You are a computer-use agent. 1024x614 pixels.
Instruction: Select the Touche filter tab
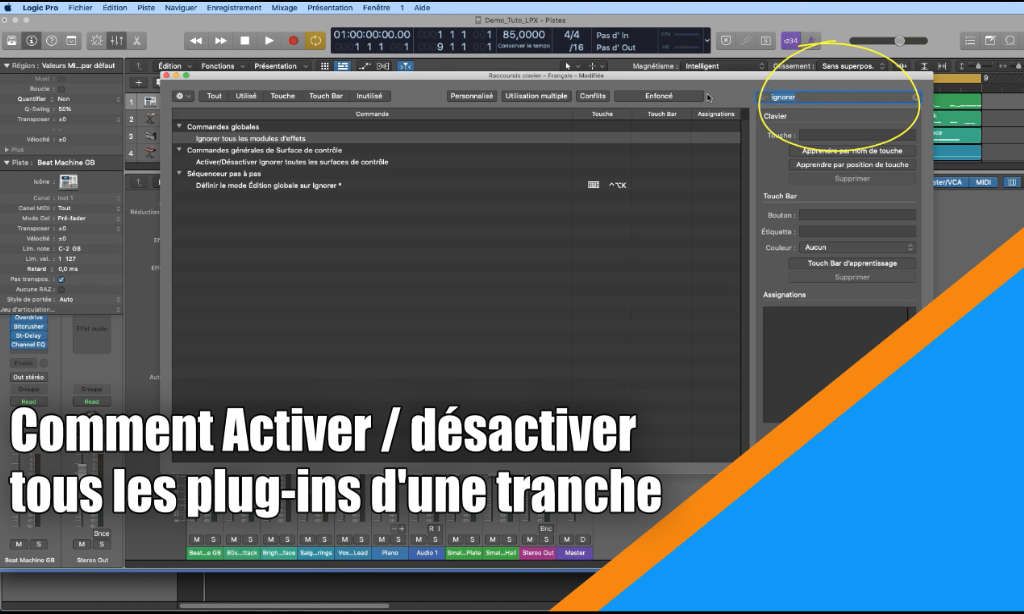[283, 96]
